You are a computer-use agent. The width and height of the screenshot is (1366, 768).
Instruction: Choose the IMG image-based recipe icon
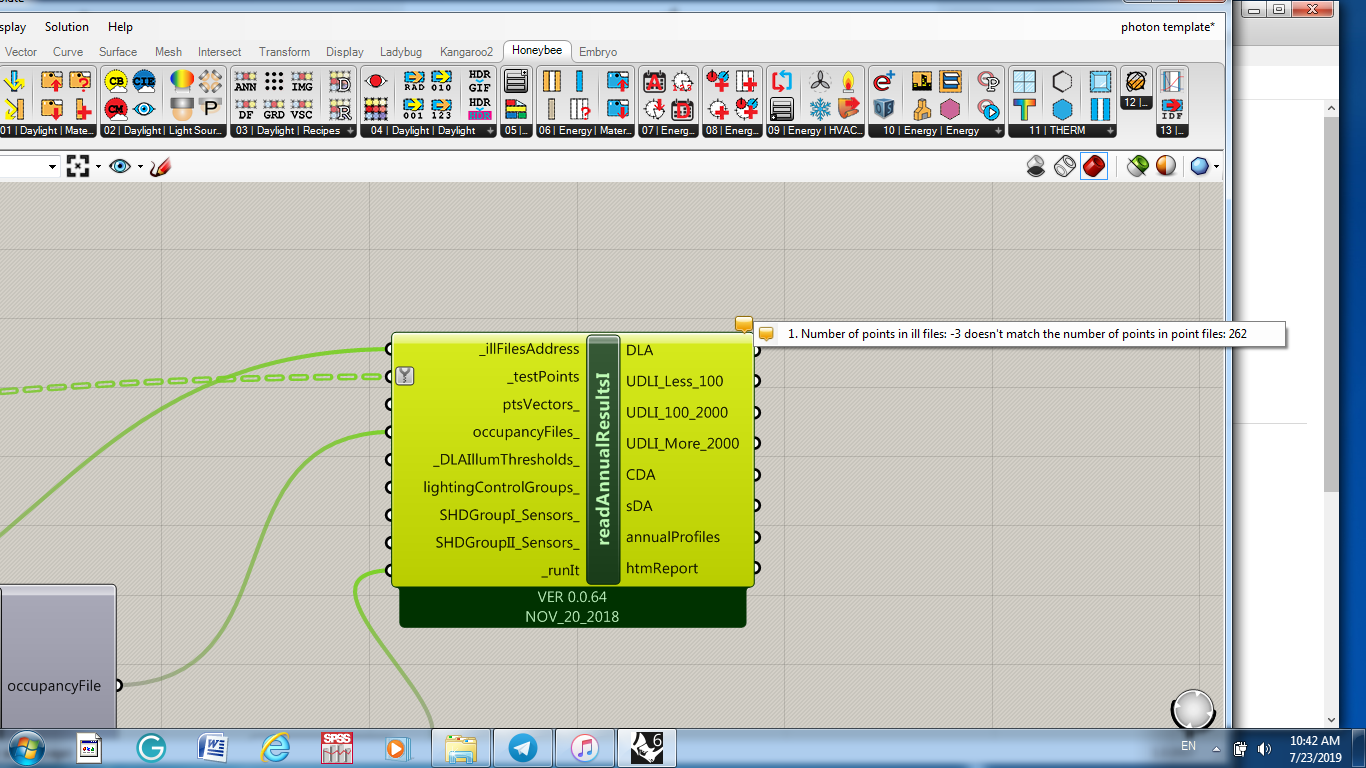[x=302, y=82]
